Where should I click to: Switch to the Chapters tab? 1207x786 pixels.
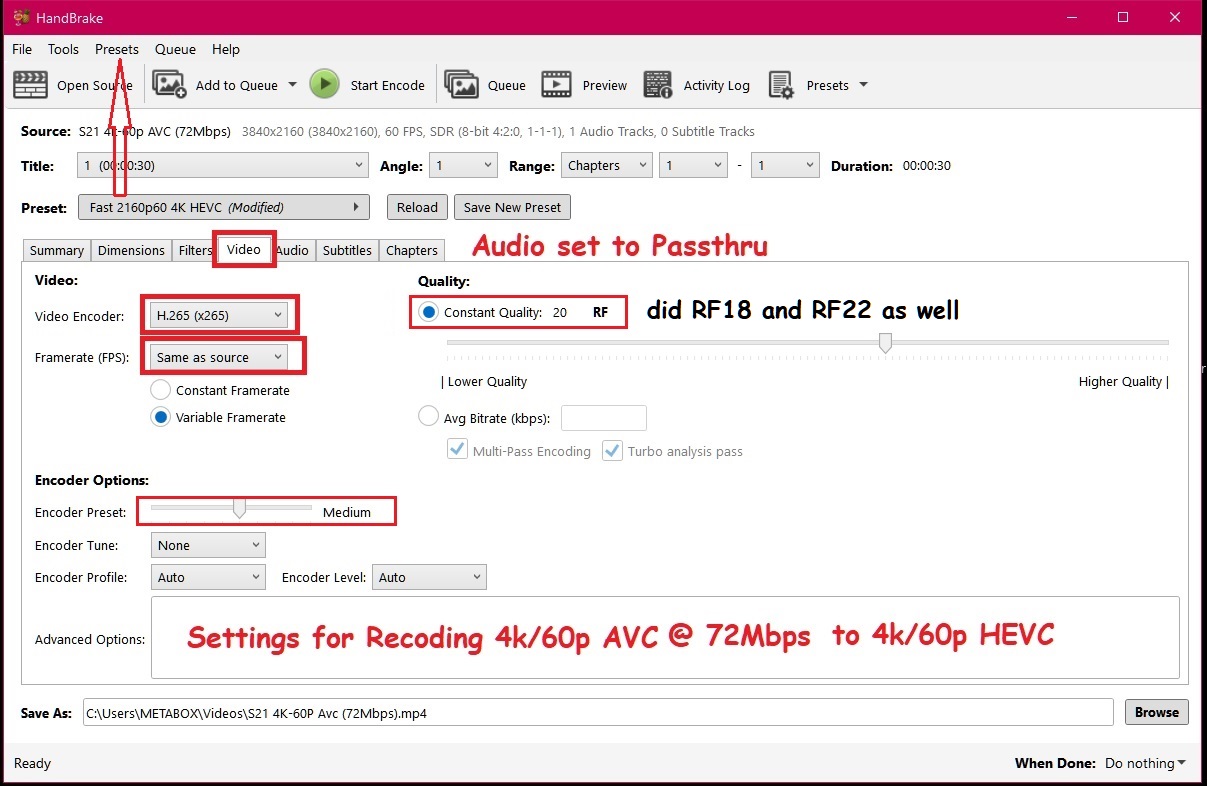point(412,250)
